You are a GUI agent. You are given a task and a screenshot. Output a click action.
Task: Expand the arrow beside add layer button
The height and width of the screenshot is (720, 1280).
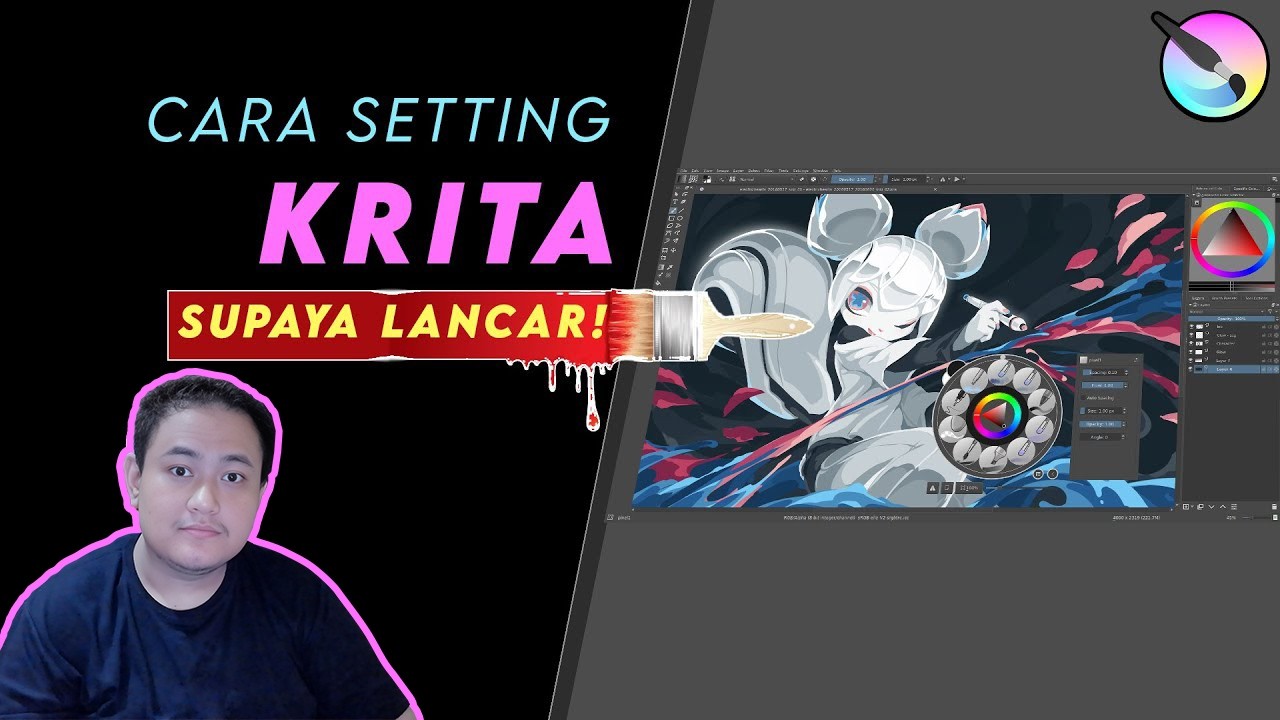pos(1192,506)
